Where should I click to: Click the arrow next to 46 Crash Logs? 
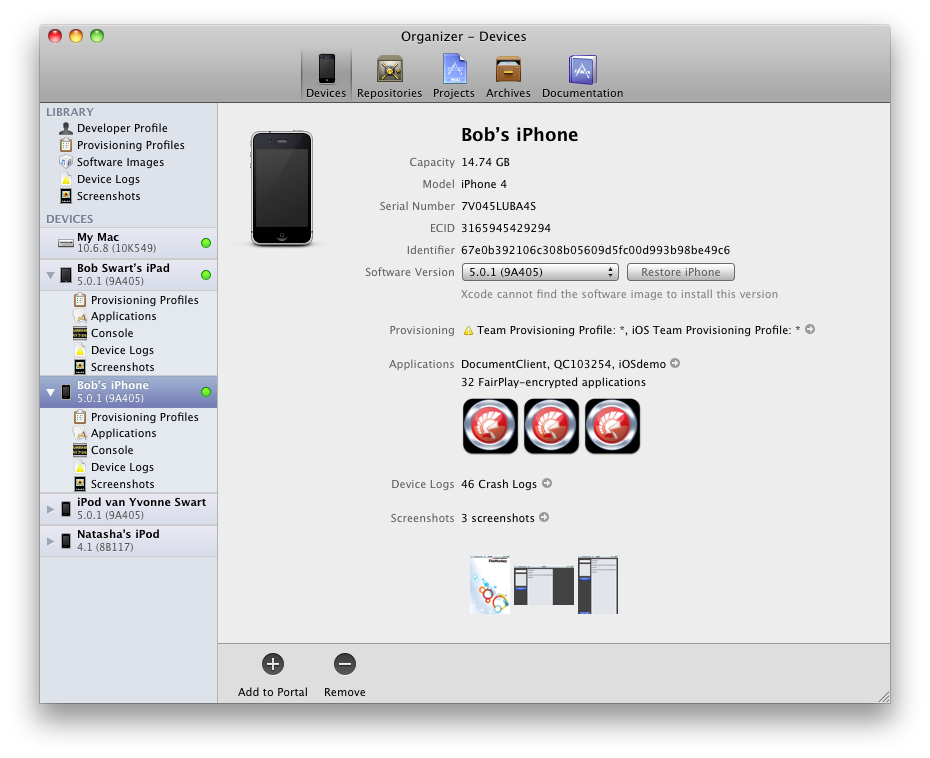pos(547,483)
